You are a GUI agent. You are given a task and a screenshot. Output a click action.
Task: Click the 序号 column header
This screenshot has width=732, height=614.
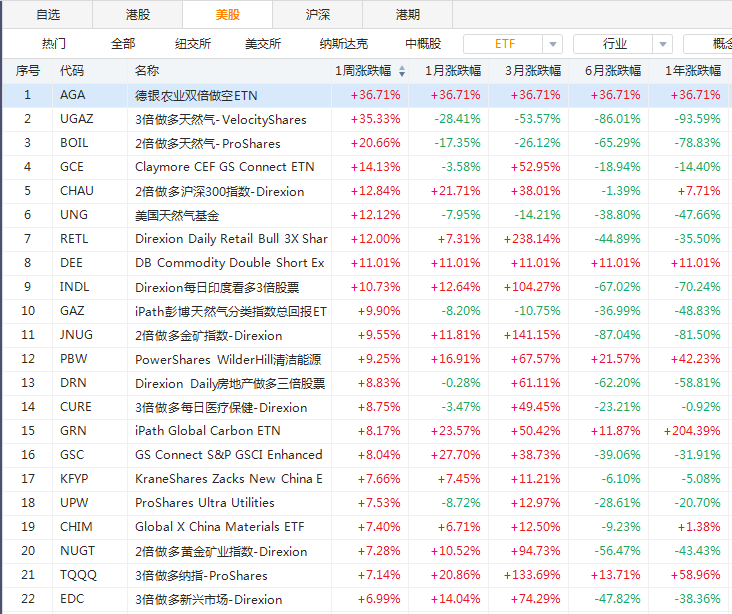(28, 71)
